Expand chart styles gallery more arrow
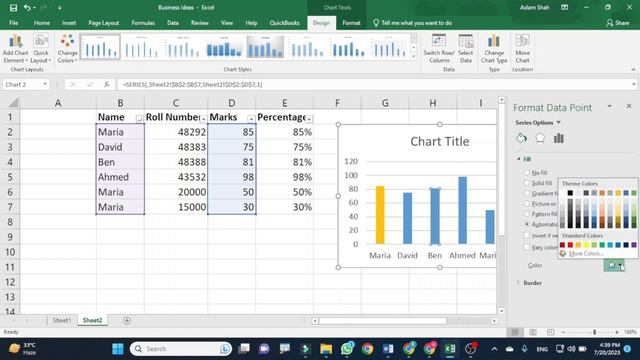This screenshot has width=640, height=360. click(x=413, y=57)
